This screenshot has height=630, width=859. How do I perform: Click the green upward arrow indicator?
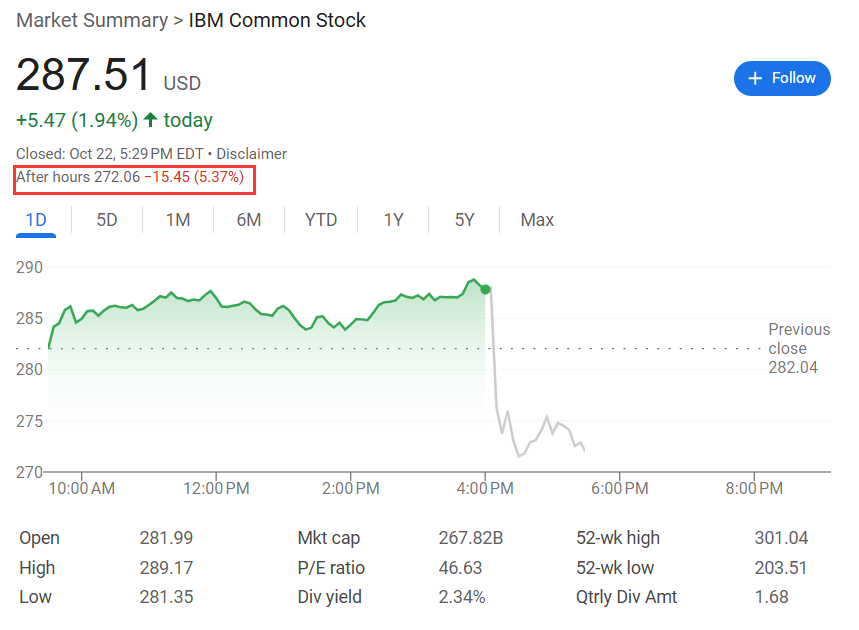click(x=150, y=120)
